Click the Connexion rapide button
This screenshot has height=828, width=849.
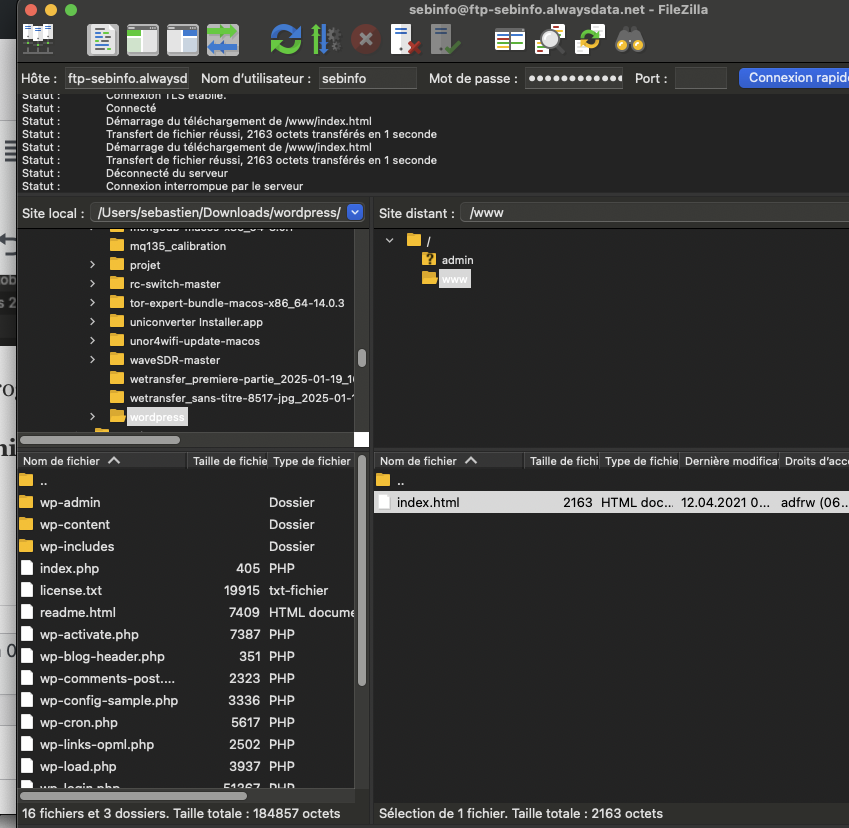[x=793, y=78]
